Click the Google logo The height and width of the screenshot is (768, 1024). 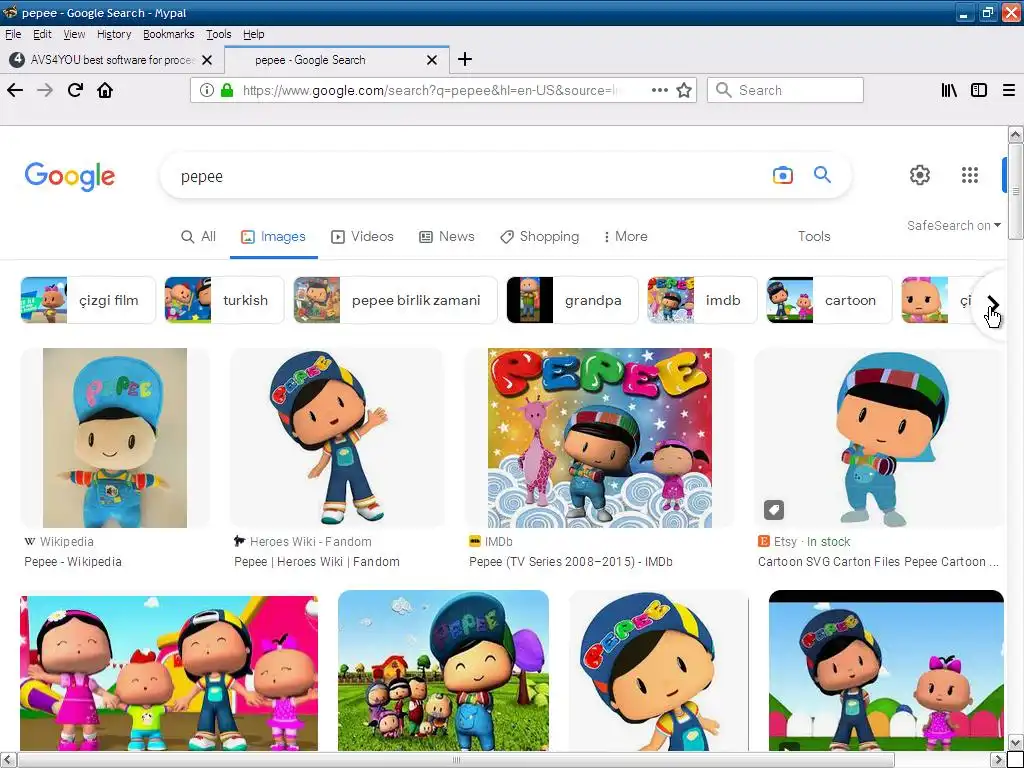click(70, 176)
